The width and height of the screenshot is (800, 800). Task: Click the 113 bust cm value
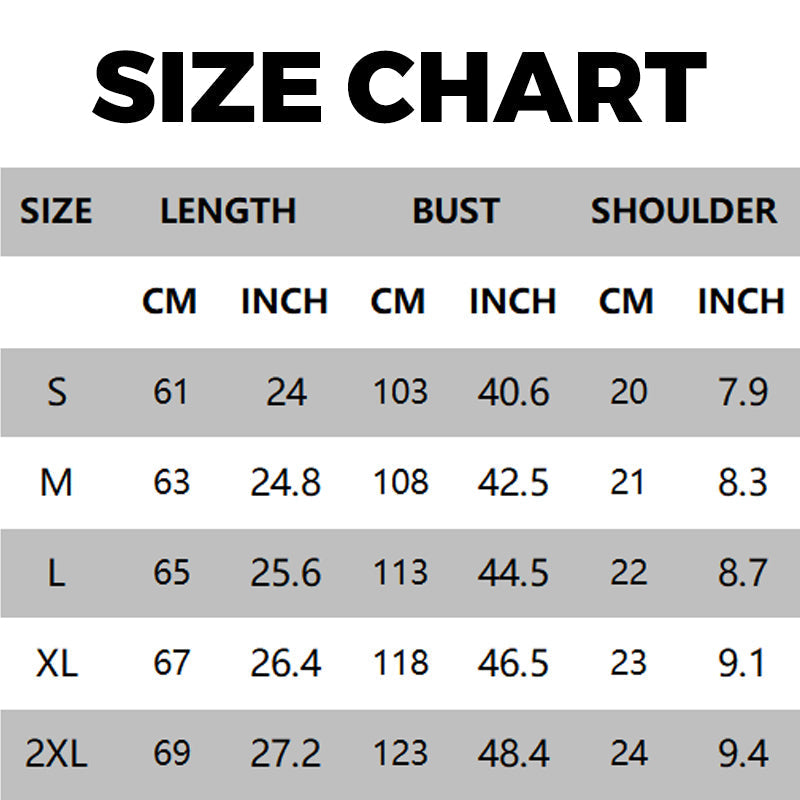400,573
